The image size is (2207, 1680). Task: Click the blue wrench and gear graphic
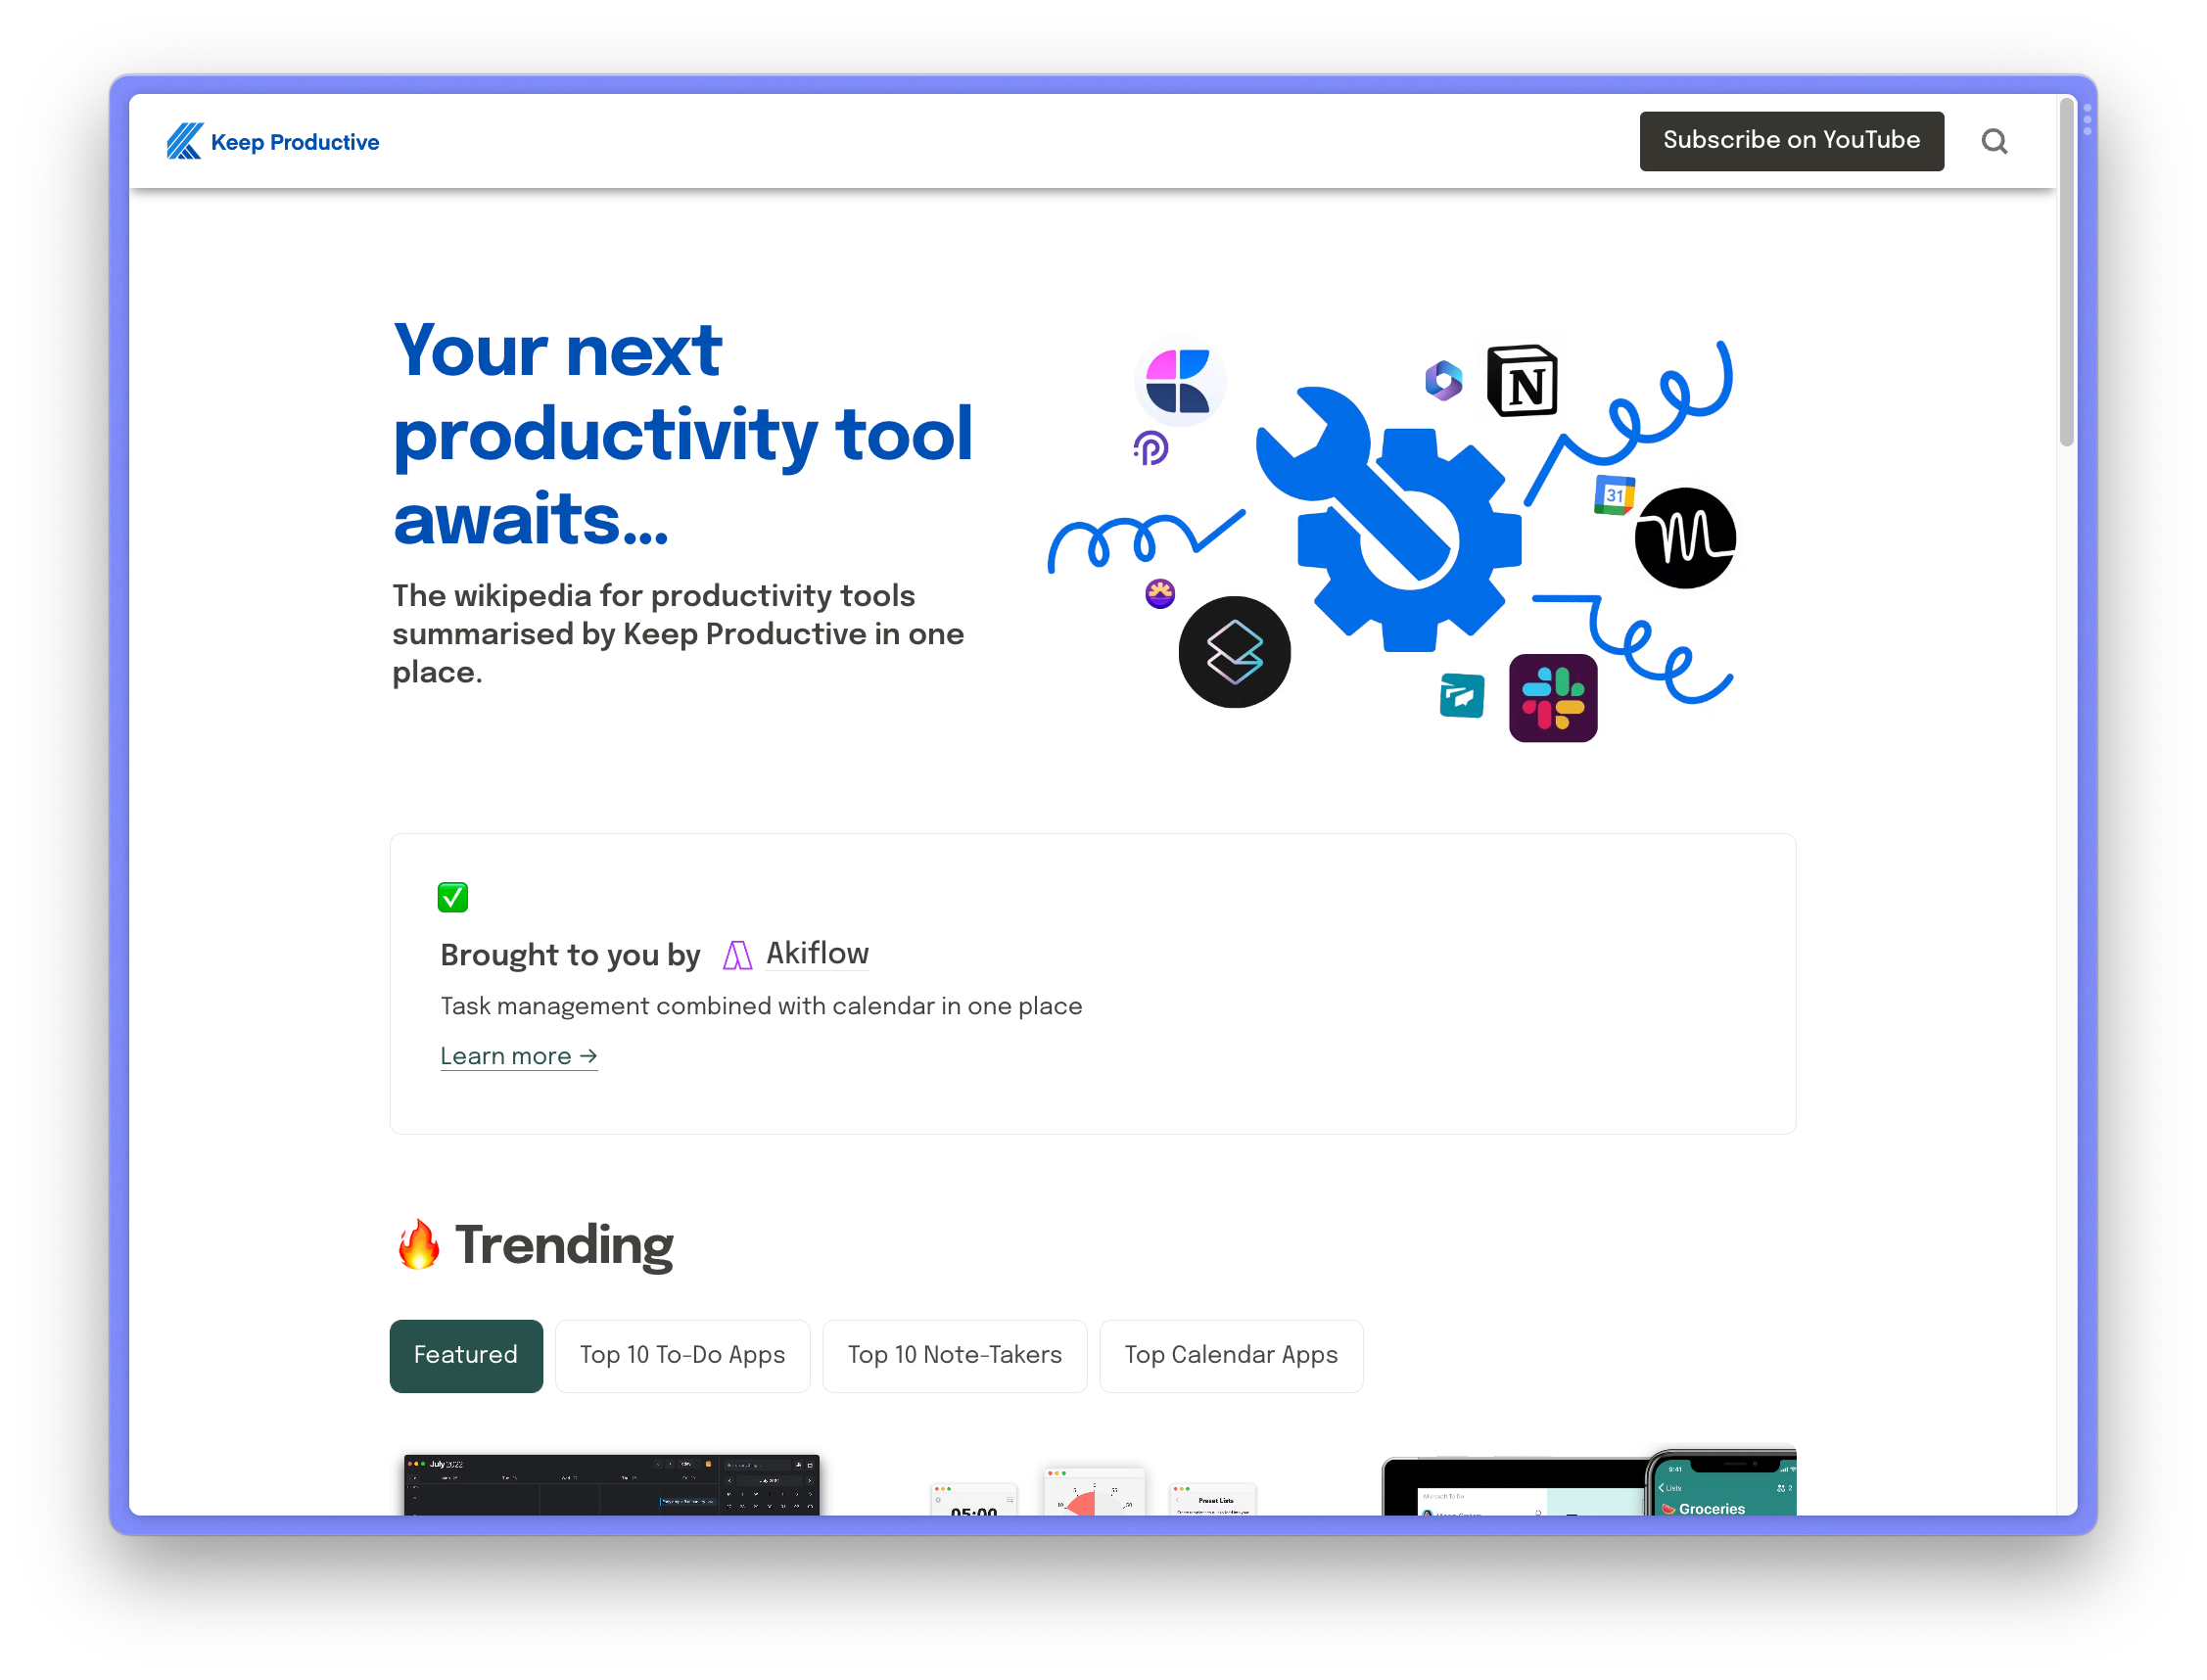click(x=1388, y=519)
